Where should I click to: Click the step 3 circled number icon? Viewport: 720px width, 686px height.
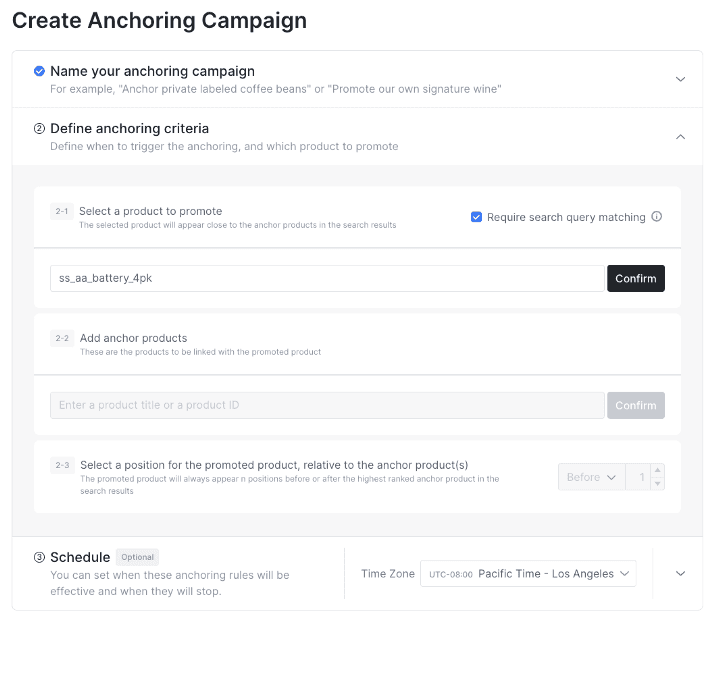pyautogui.click(x=39, y=557)
